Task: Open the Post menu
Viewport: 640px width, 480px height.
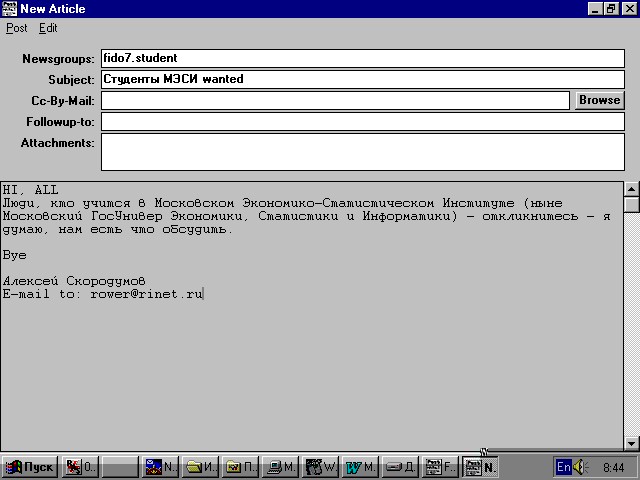Action: [x=16, y=28]
